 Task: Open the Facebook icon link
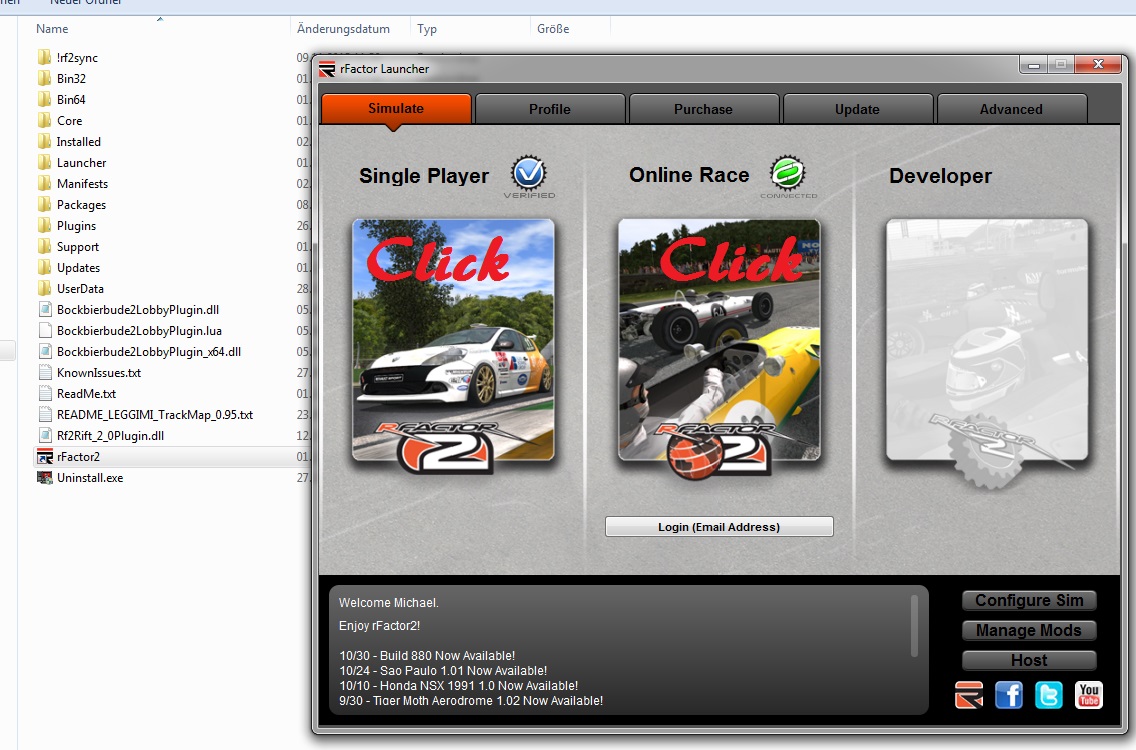click(x=1009, y=694)
